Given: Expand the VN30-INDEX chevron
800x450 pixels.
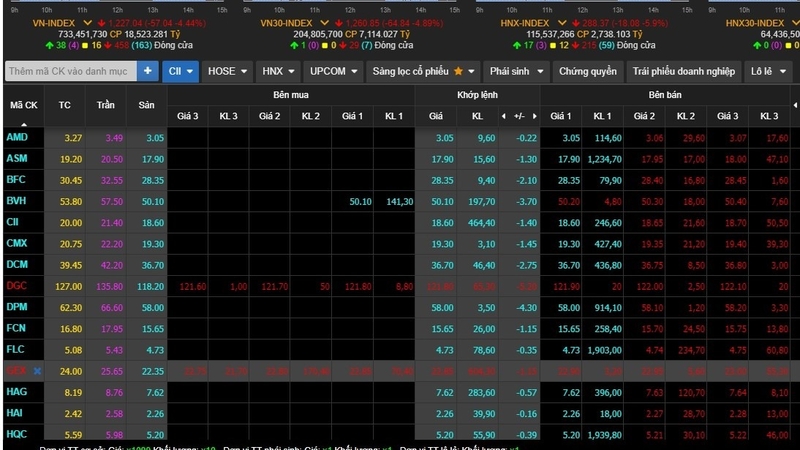Looking at the screenshot, I should click(x=324, y=23).
